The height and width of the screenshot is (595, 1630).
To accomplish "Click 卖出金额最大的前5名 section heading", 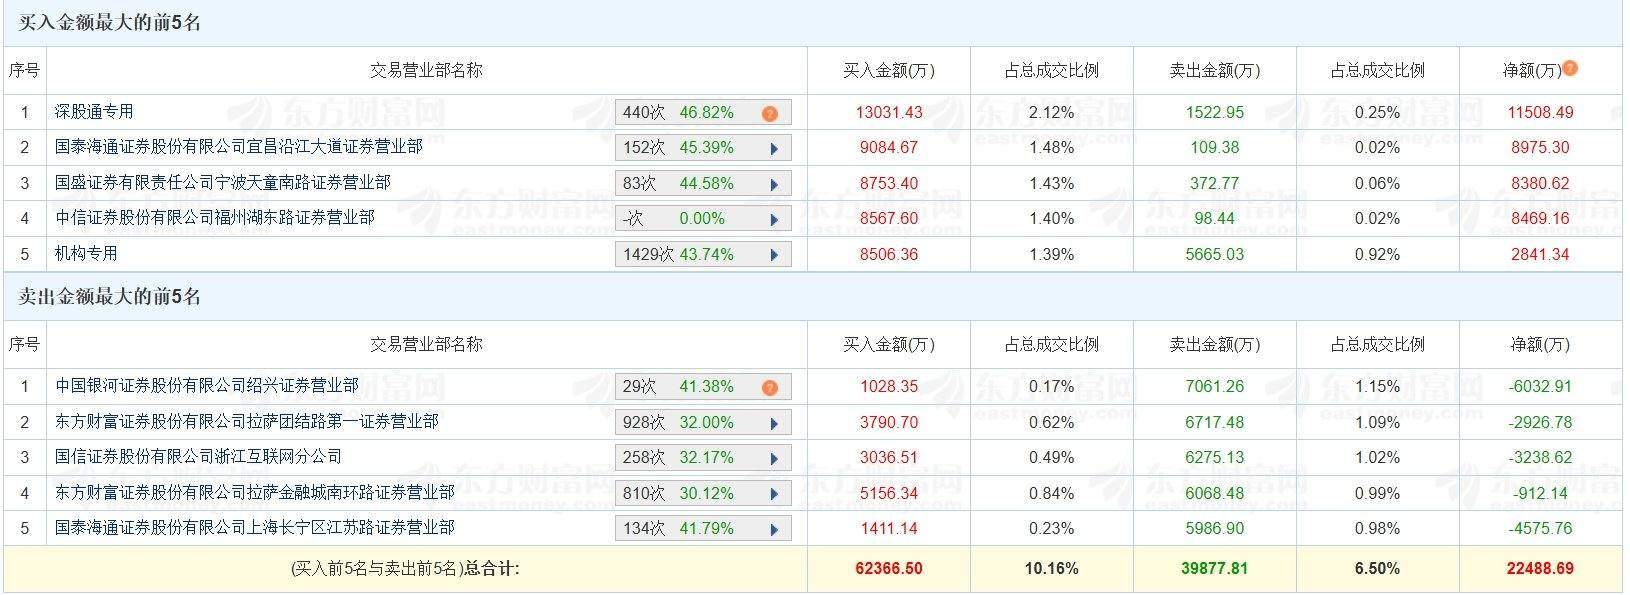I will tap(110, 296).
